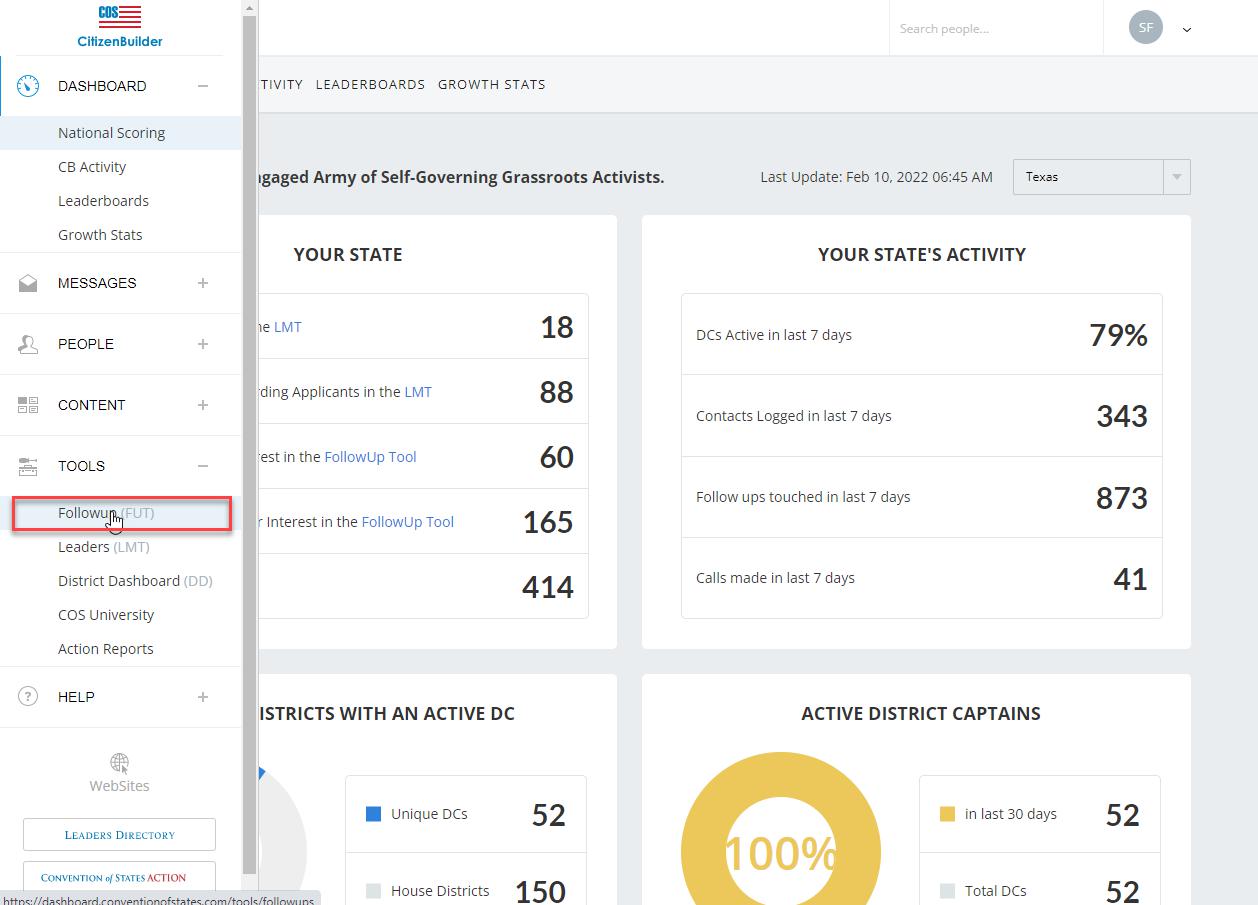The width and height of the screenshot is (1258, 905).
Task: Click the Dashboard gauge icon
Action: point(28,86)
